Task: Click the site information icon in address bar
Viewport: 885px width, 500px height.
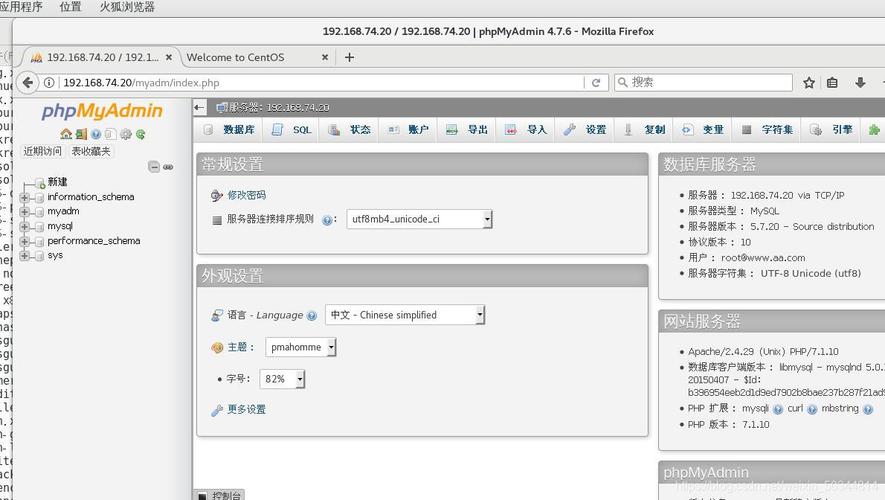Action: pos(49,83)
